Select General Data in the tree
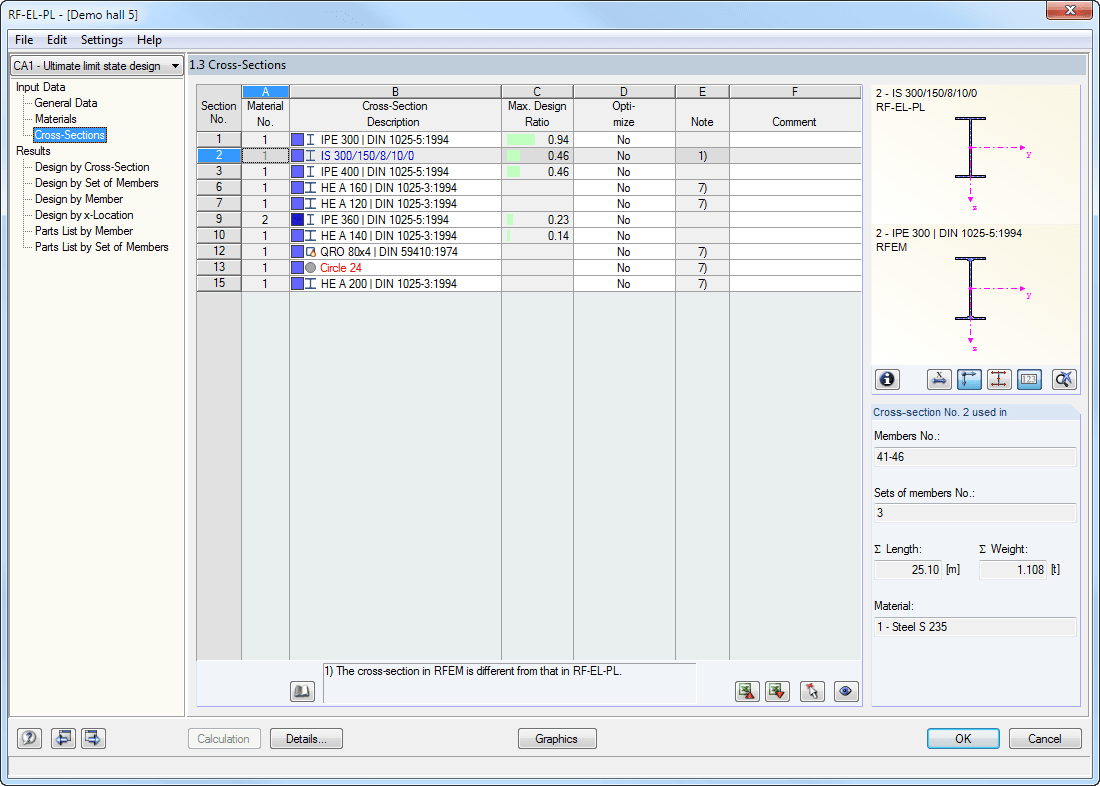Screen dimensions: 1100x786 66,103
